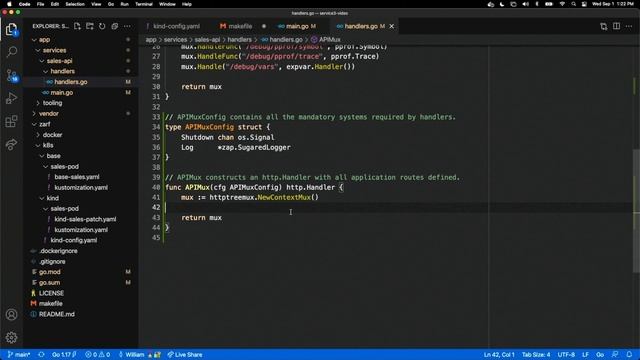Viewport: 640px width, 360px height.
Task: Click the Wi-Fi icon in menu bar
Action: 562,4
